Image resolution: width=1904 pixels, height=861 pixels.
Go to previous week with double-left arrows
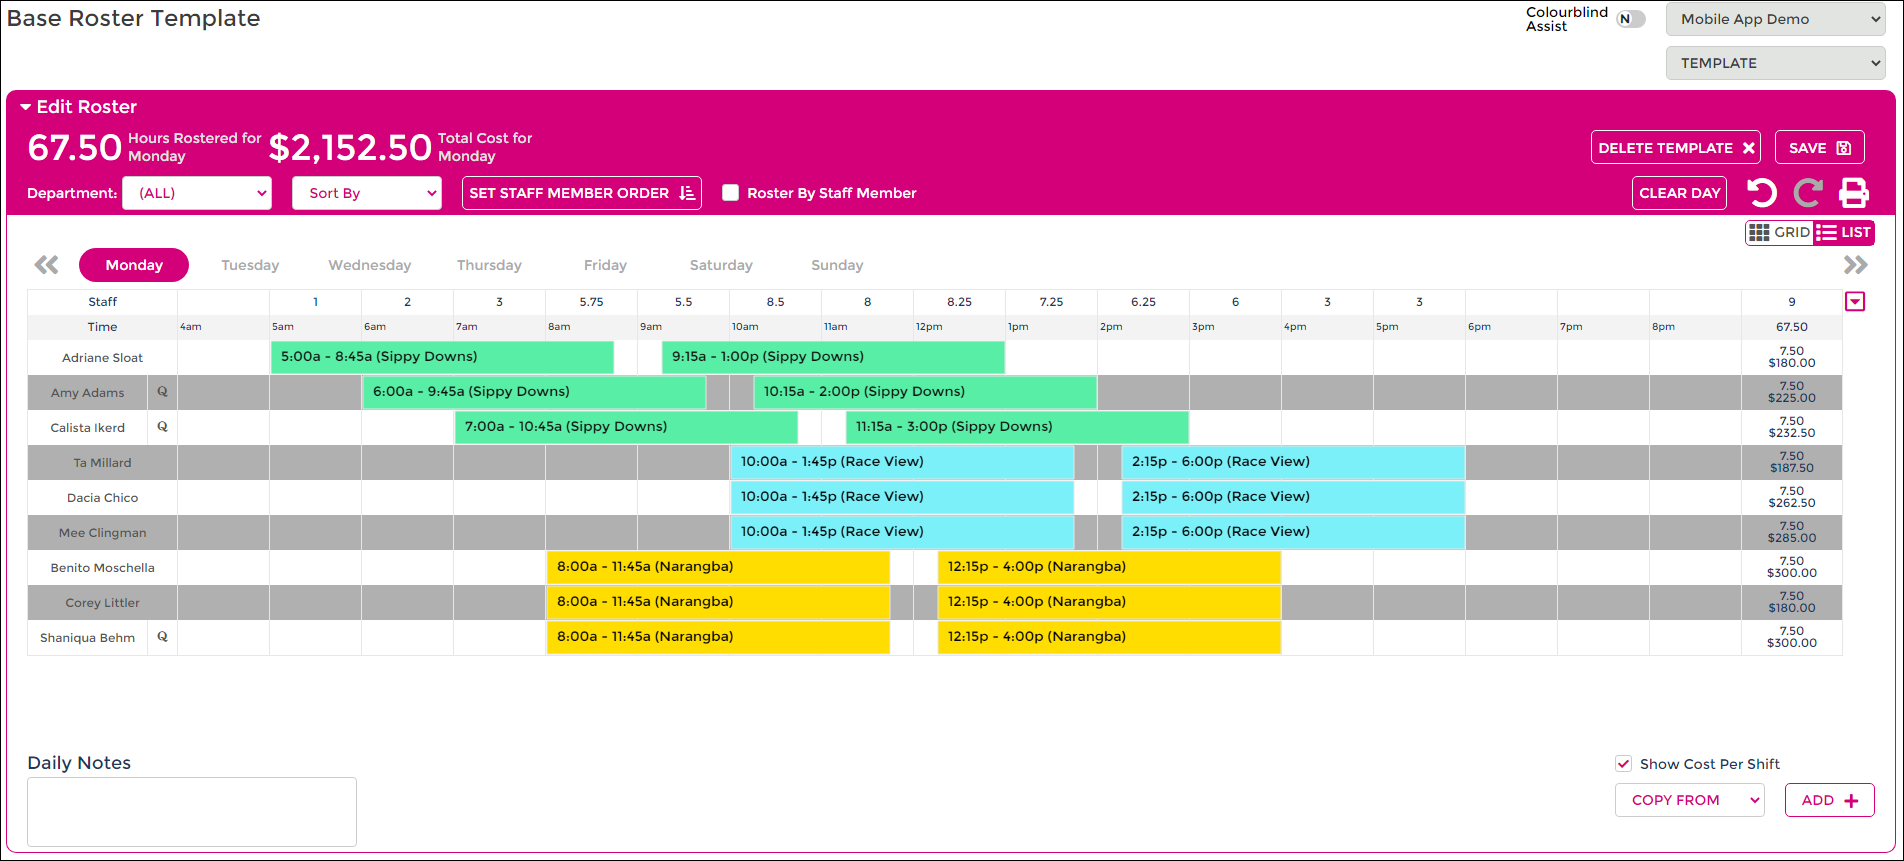46,265
